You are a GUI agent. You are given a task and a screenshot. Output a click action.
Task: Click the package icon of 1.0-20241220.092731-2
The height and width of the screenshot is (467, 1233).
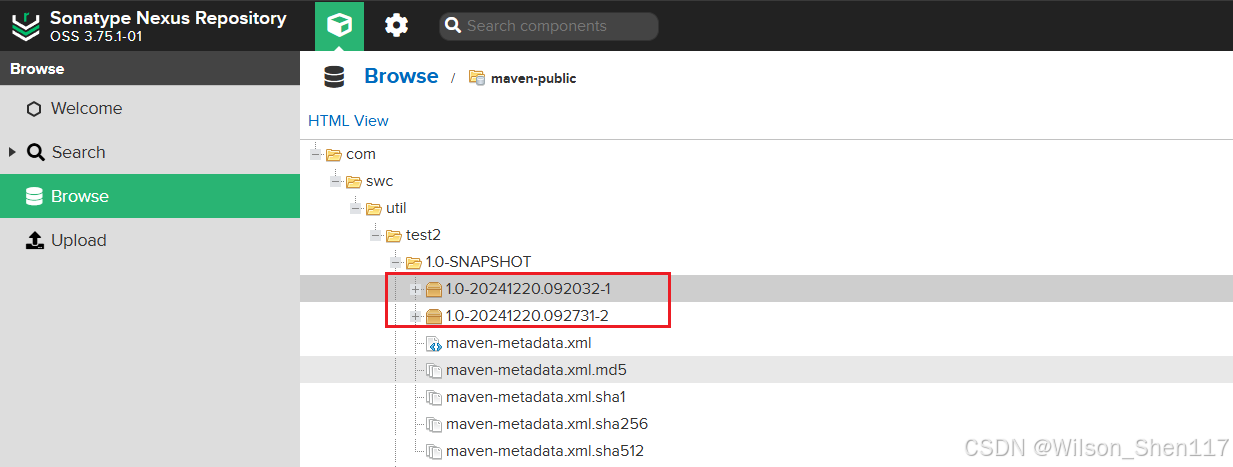[434, 316]
